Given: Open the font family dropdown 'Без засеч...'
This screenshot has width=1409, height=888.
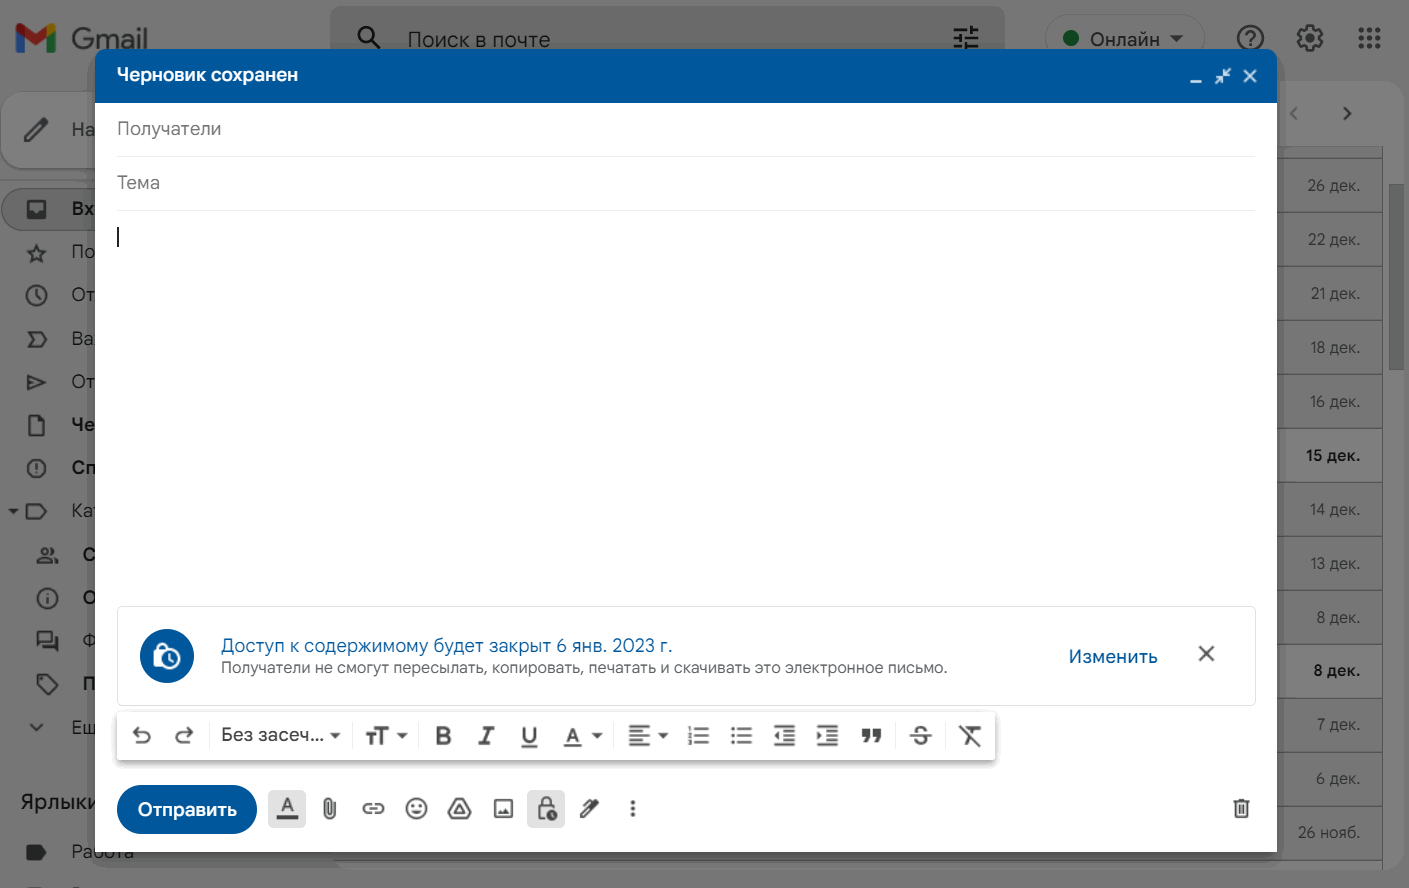Looking at the screenshot, I should (281, 736).
